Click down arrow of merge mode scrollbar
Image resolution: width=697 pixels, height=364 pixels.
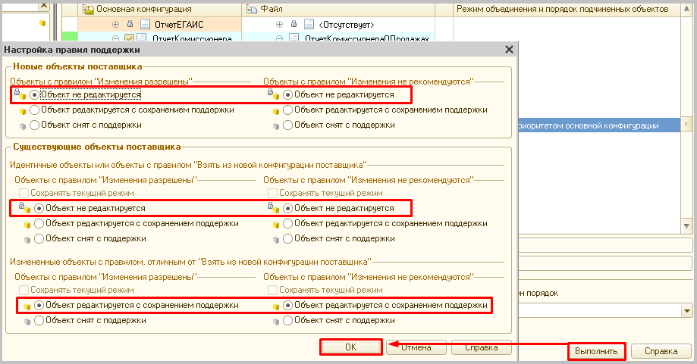tap(687, 226)
